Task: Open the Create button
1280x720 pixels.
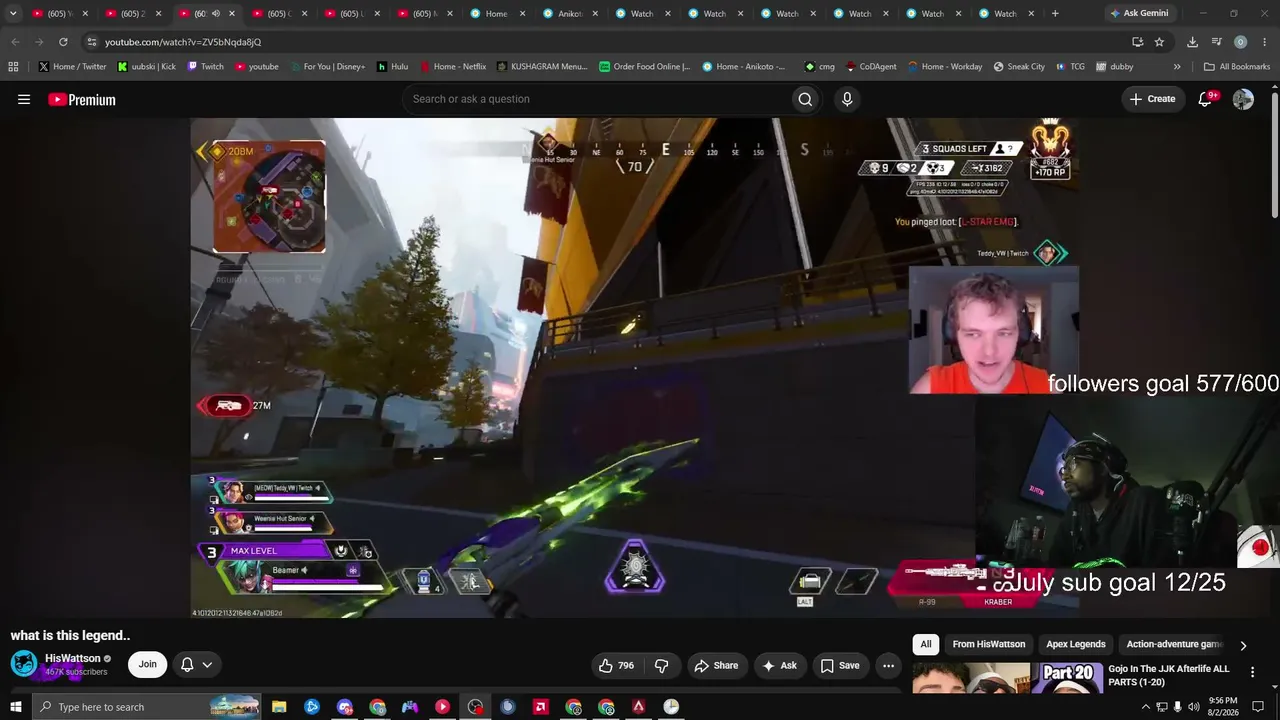Action: (x=1152, y=99)
